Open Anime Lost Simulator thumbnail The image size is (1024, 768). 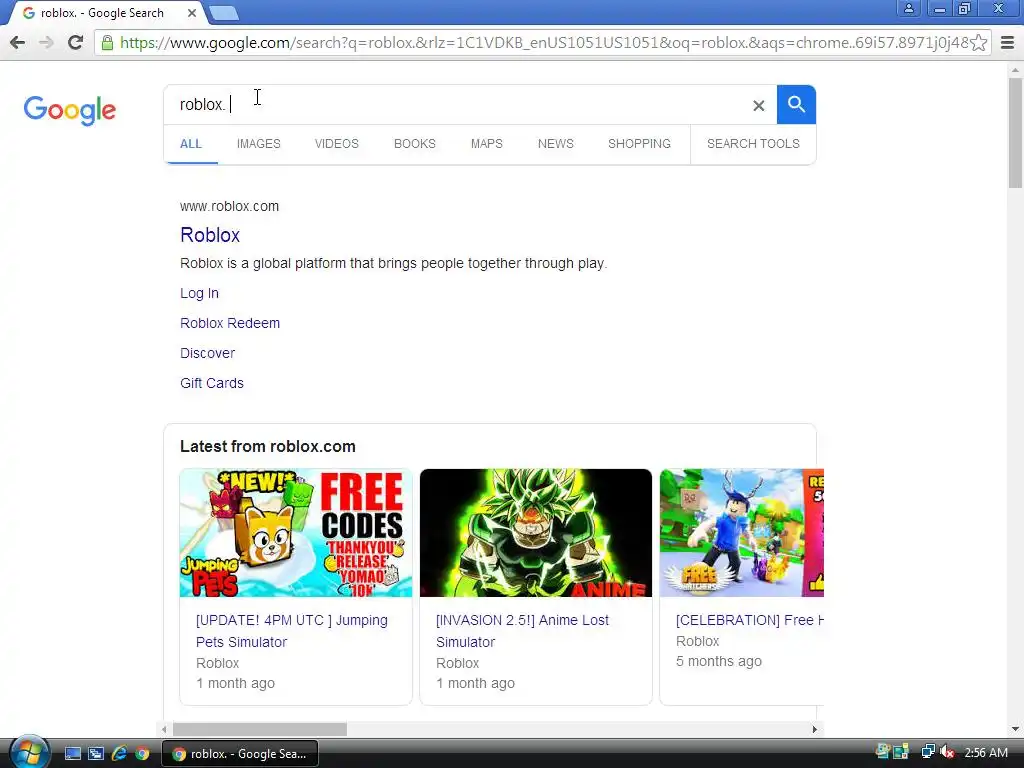536,533
